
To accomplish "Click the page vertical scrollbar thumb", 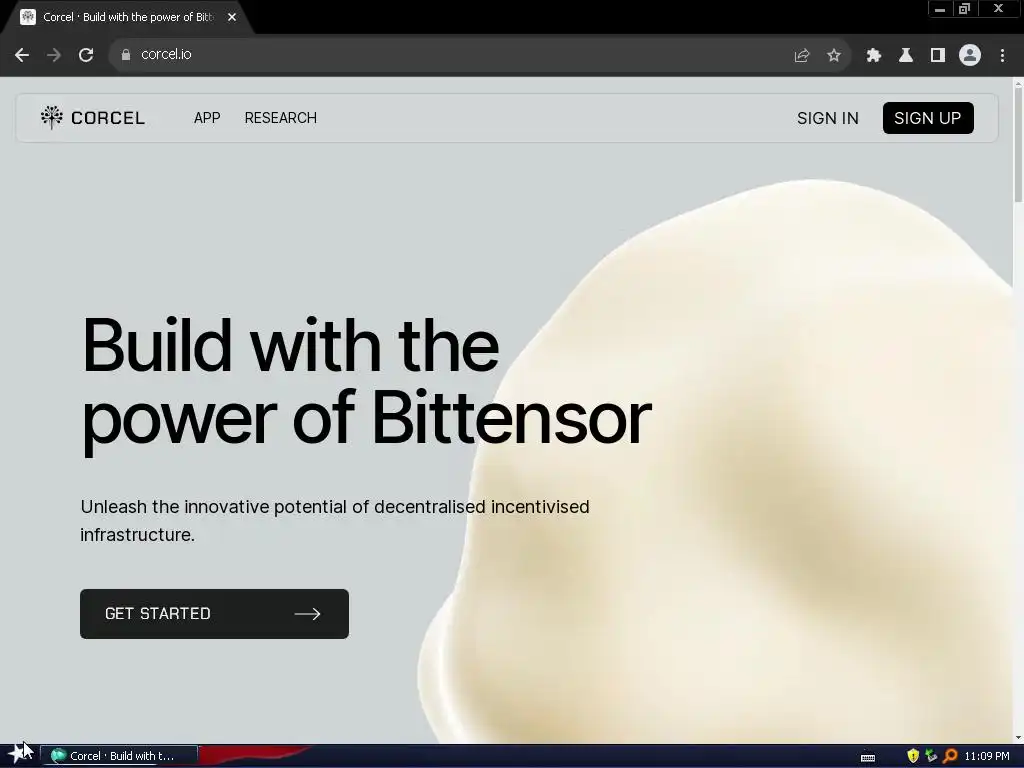I will click(x=1018, y=144).
